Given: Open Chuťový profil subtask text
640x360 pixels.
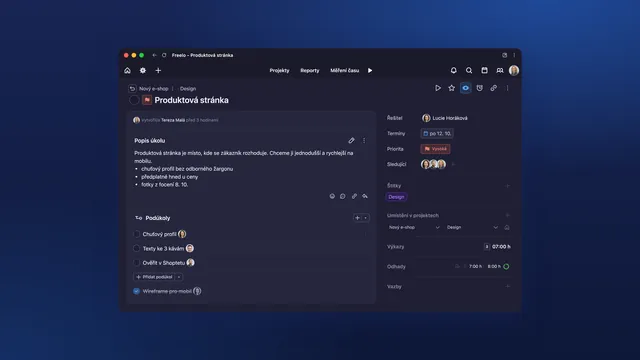Looking at the screenshot, I should pos(160,234).
